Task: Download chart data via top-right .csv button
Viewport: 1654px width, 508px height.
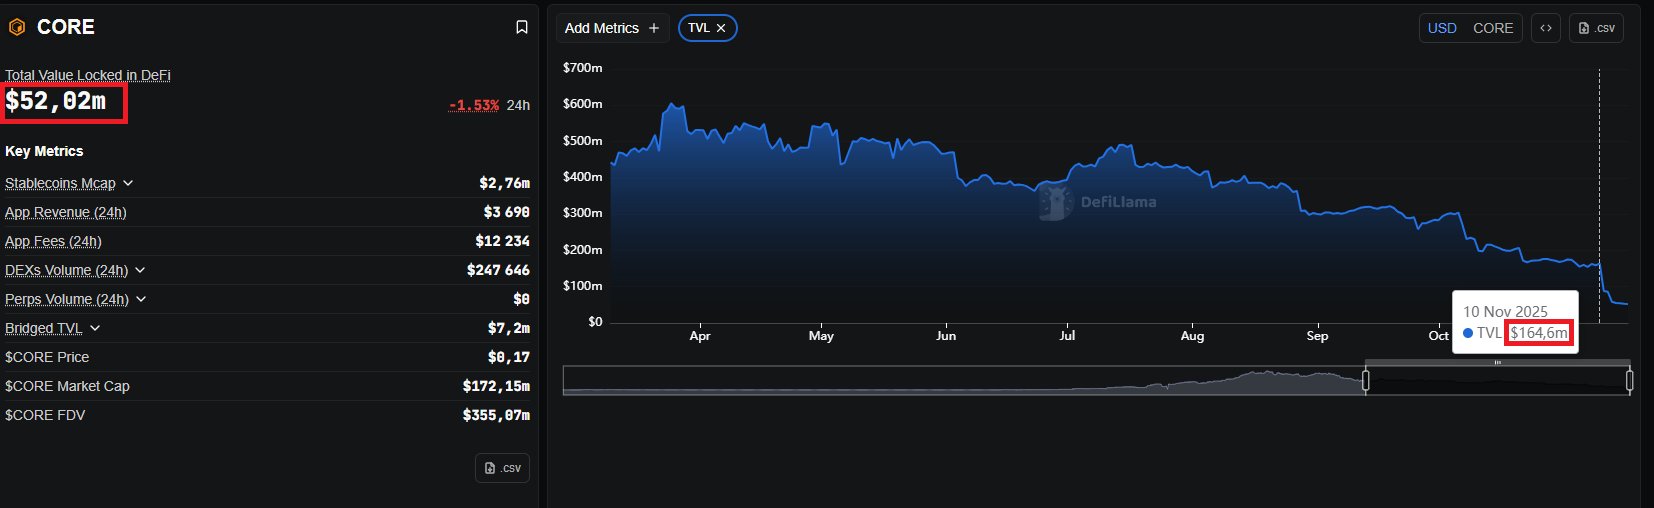Action: coord(1596,28)
